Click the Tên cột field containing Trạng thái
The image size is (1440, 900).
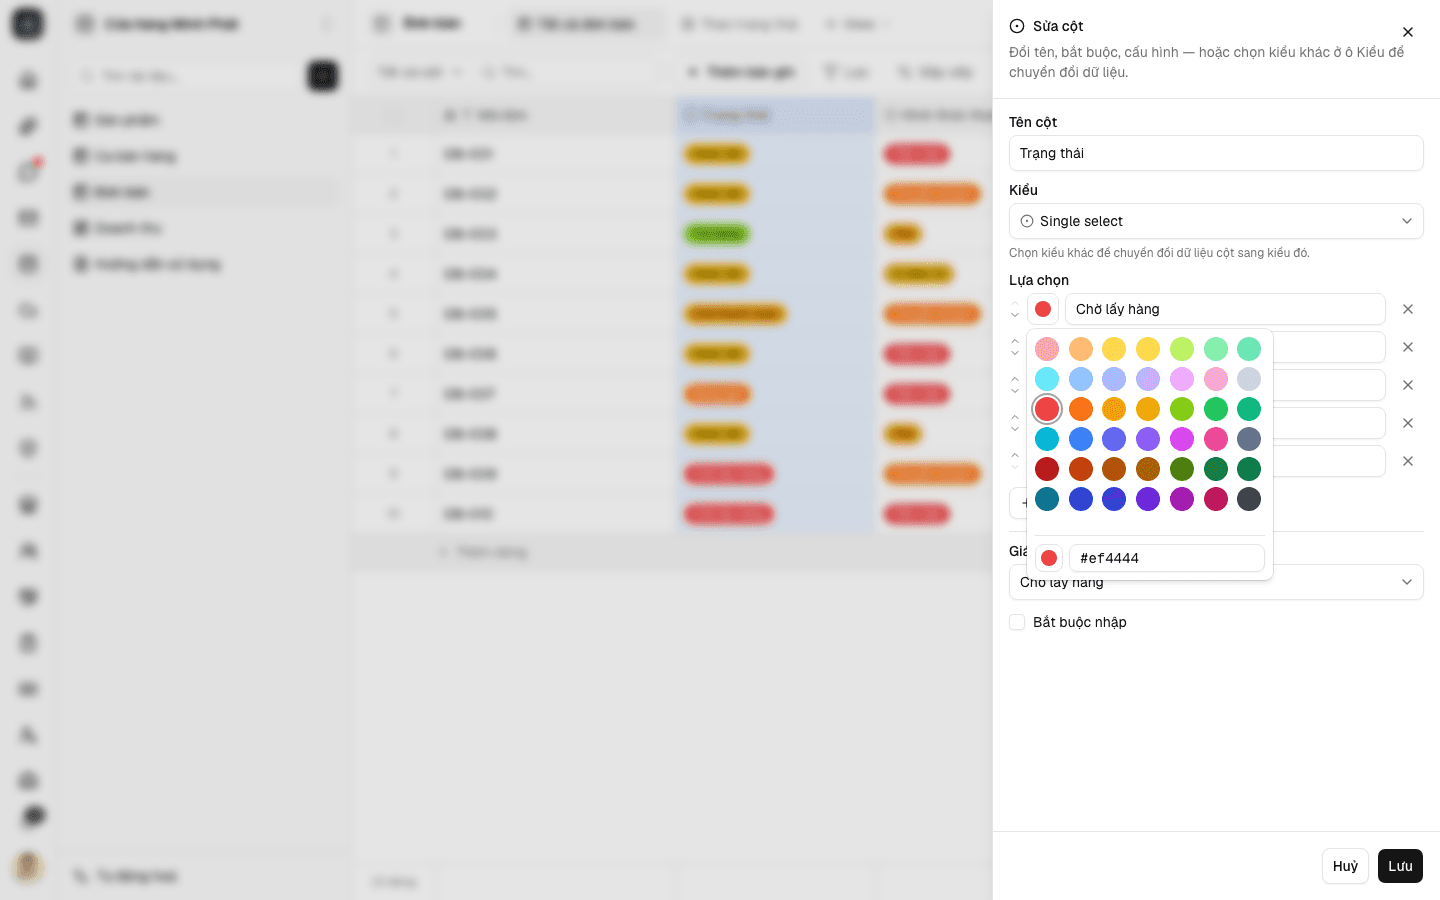tap(1216, 153)
